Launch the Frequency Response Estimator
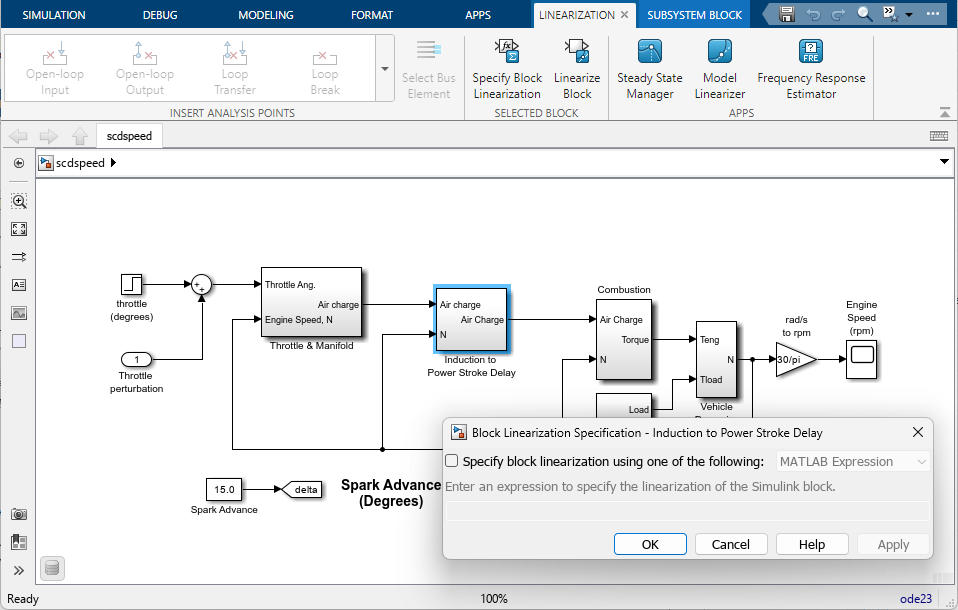Image resolution: width=958 pixels, height=610 pixels. [811, 68]
